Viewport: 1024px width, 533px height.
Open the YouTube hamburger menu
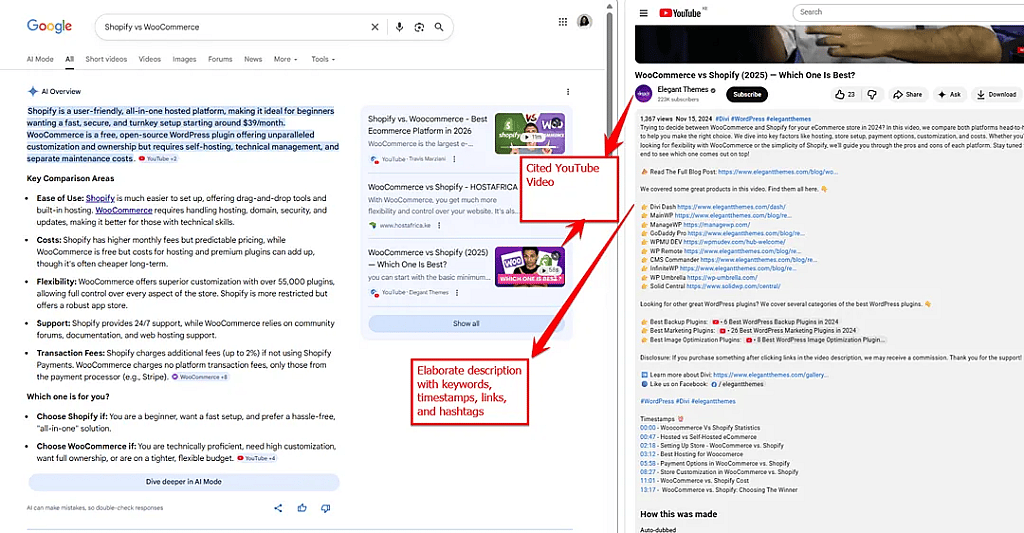(643, 13)
